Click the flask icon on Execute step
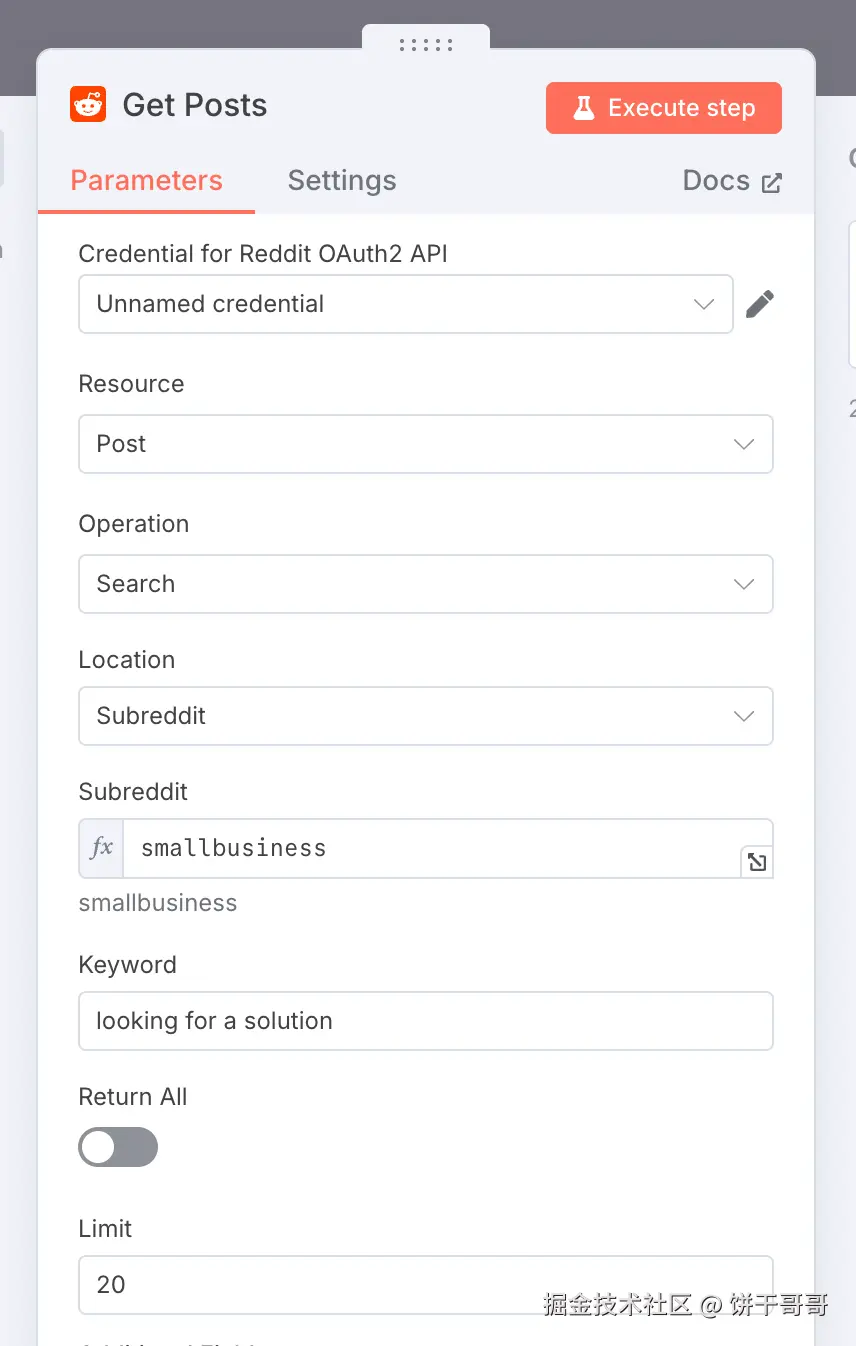The image size is (856, 1346). [x=584, y=108]
